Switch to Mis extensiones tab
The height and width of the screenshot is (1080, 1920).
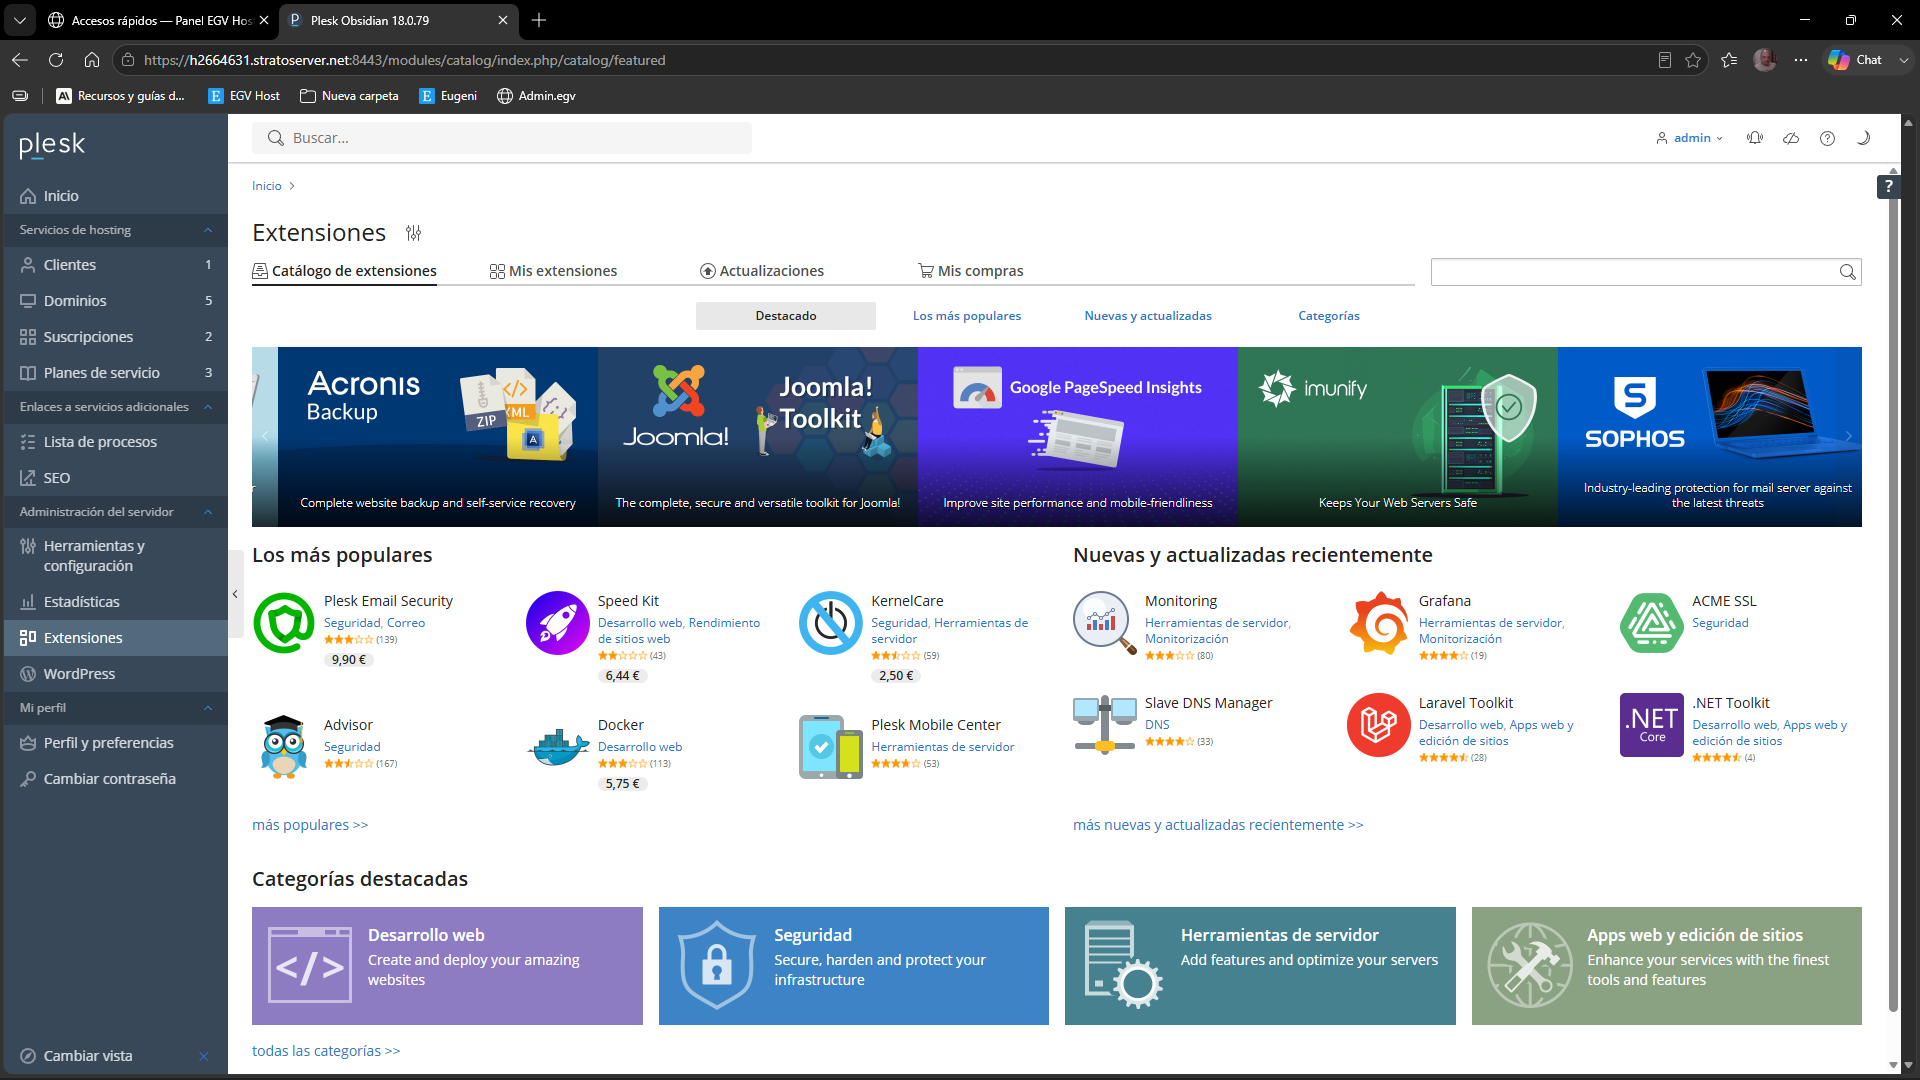(x=553, y=271)
